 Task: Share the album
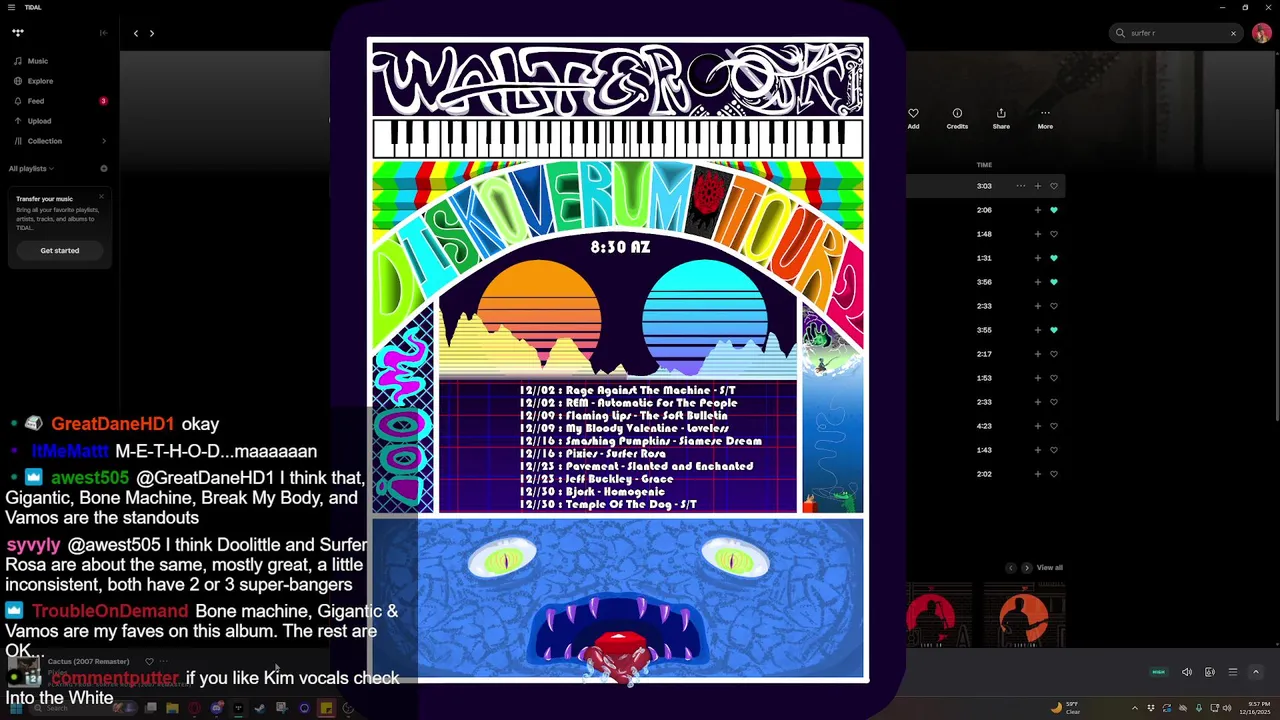click(x=1001, y=118)
